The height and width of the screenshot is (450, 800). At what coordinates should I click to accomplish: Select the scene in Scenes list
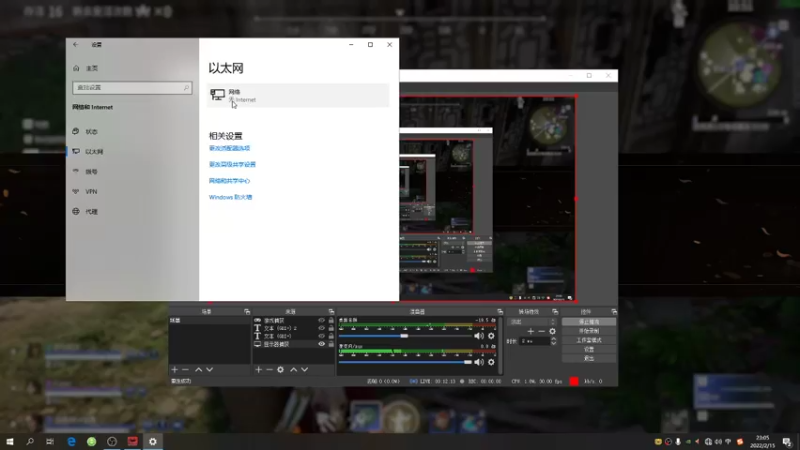tap(209, 320)
